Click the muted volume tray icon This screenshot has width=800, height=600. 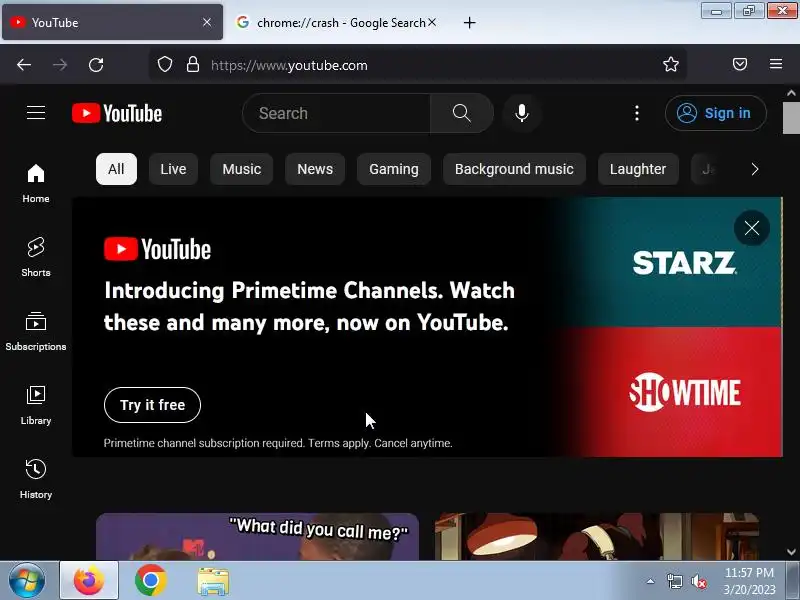pos(698,581)
